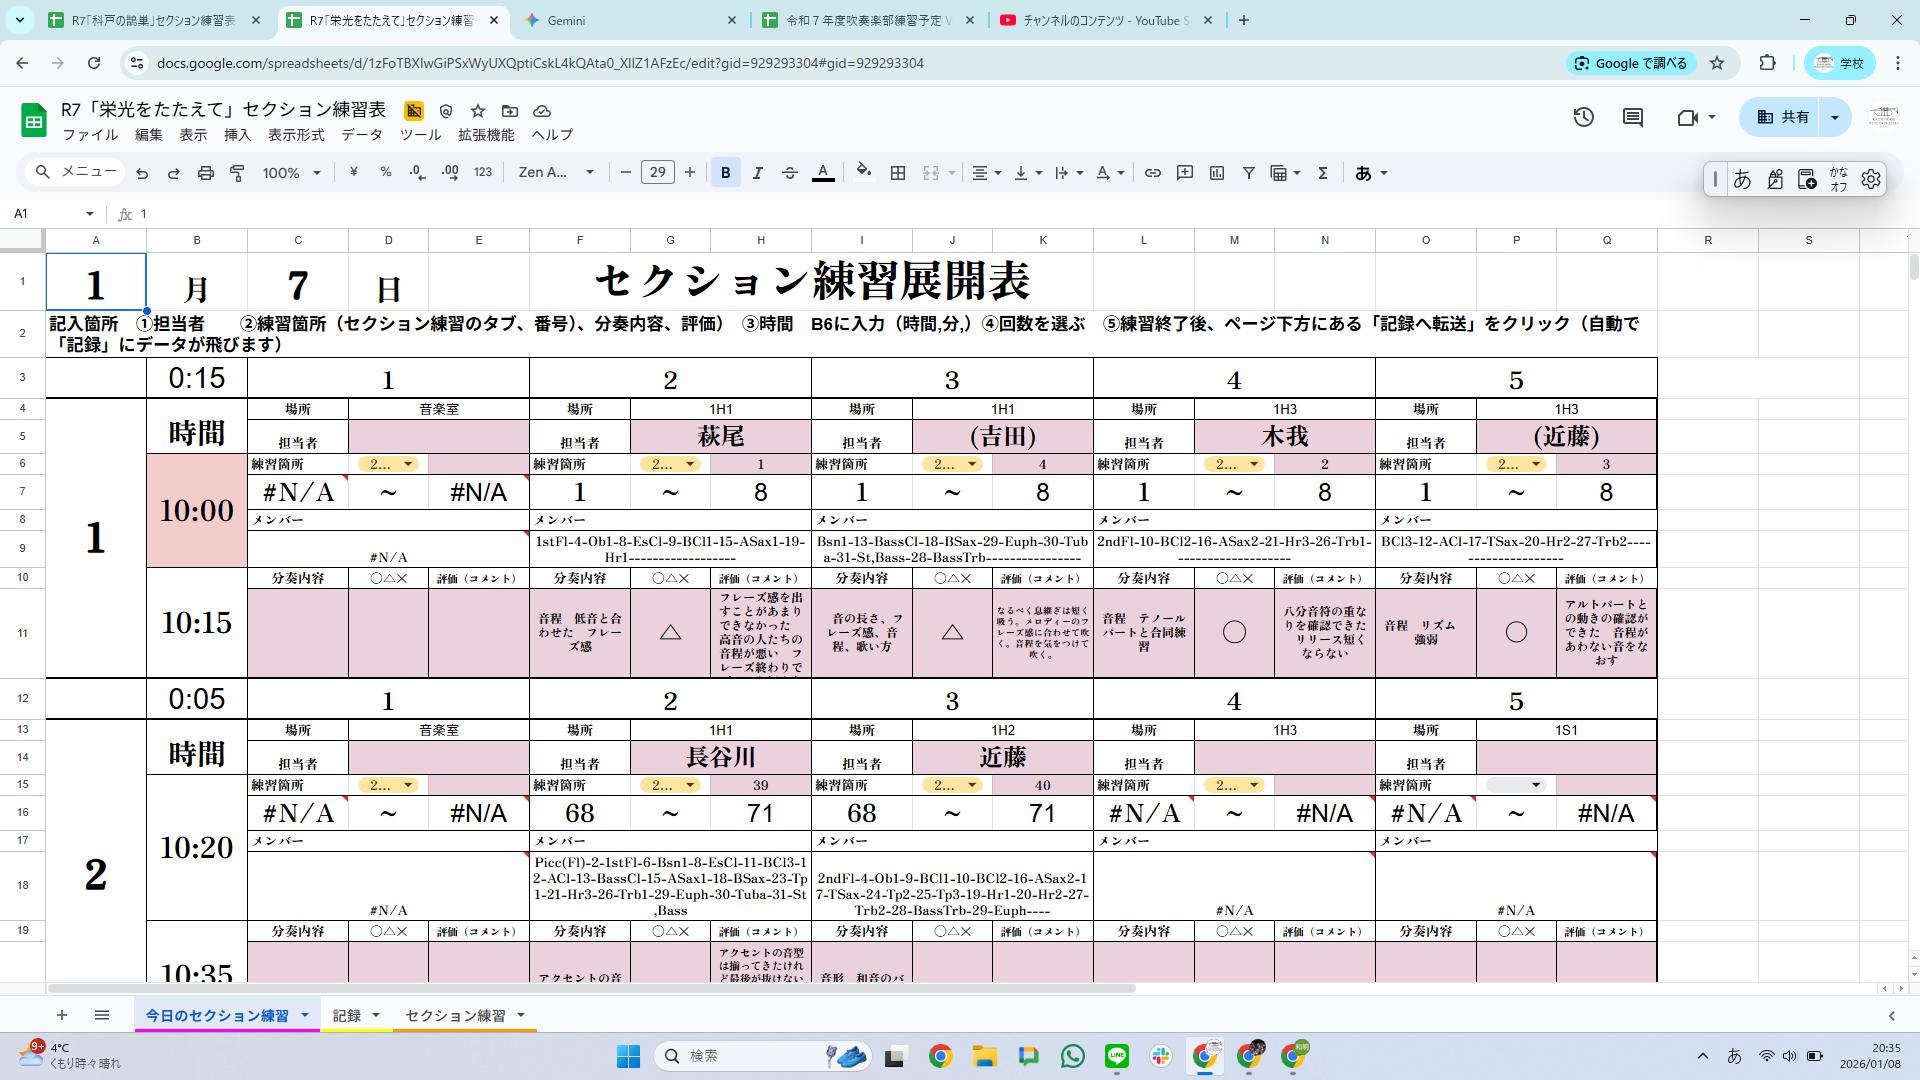
Task: Click the borders icon in toolbar
Action: (x=898, y=173)
